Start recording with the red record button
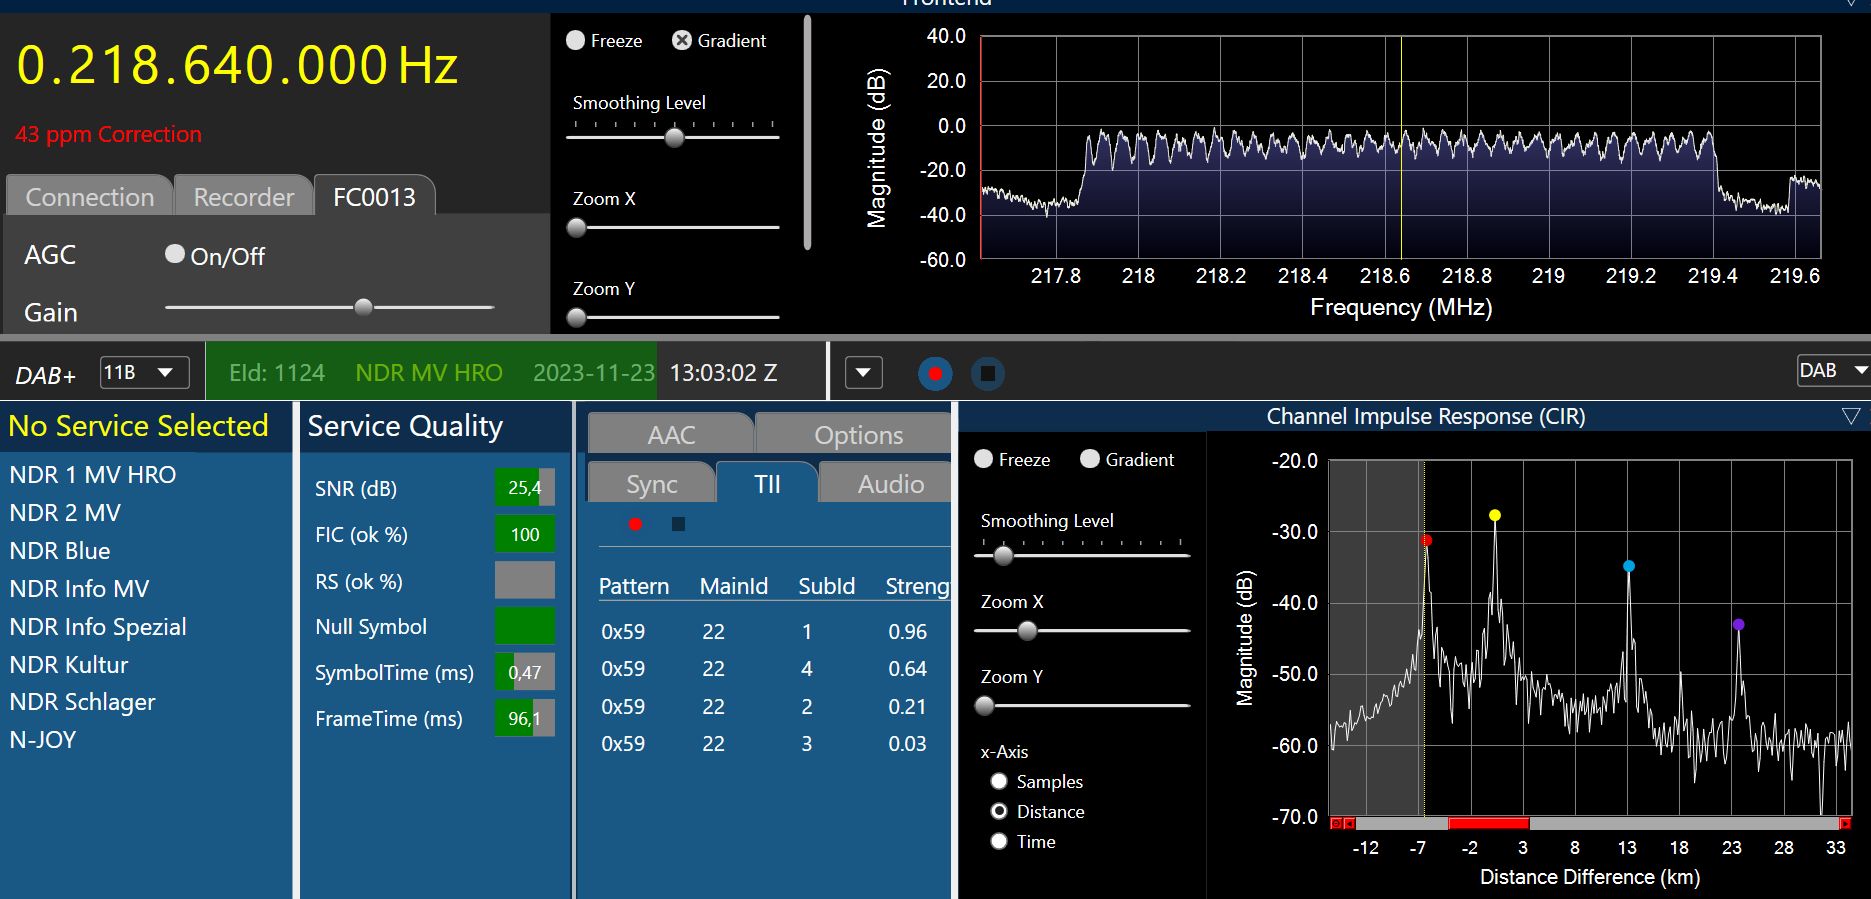The width and height of the screenshot is (1871, 899). point(935,374)
